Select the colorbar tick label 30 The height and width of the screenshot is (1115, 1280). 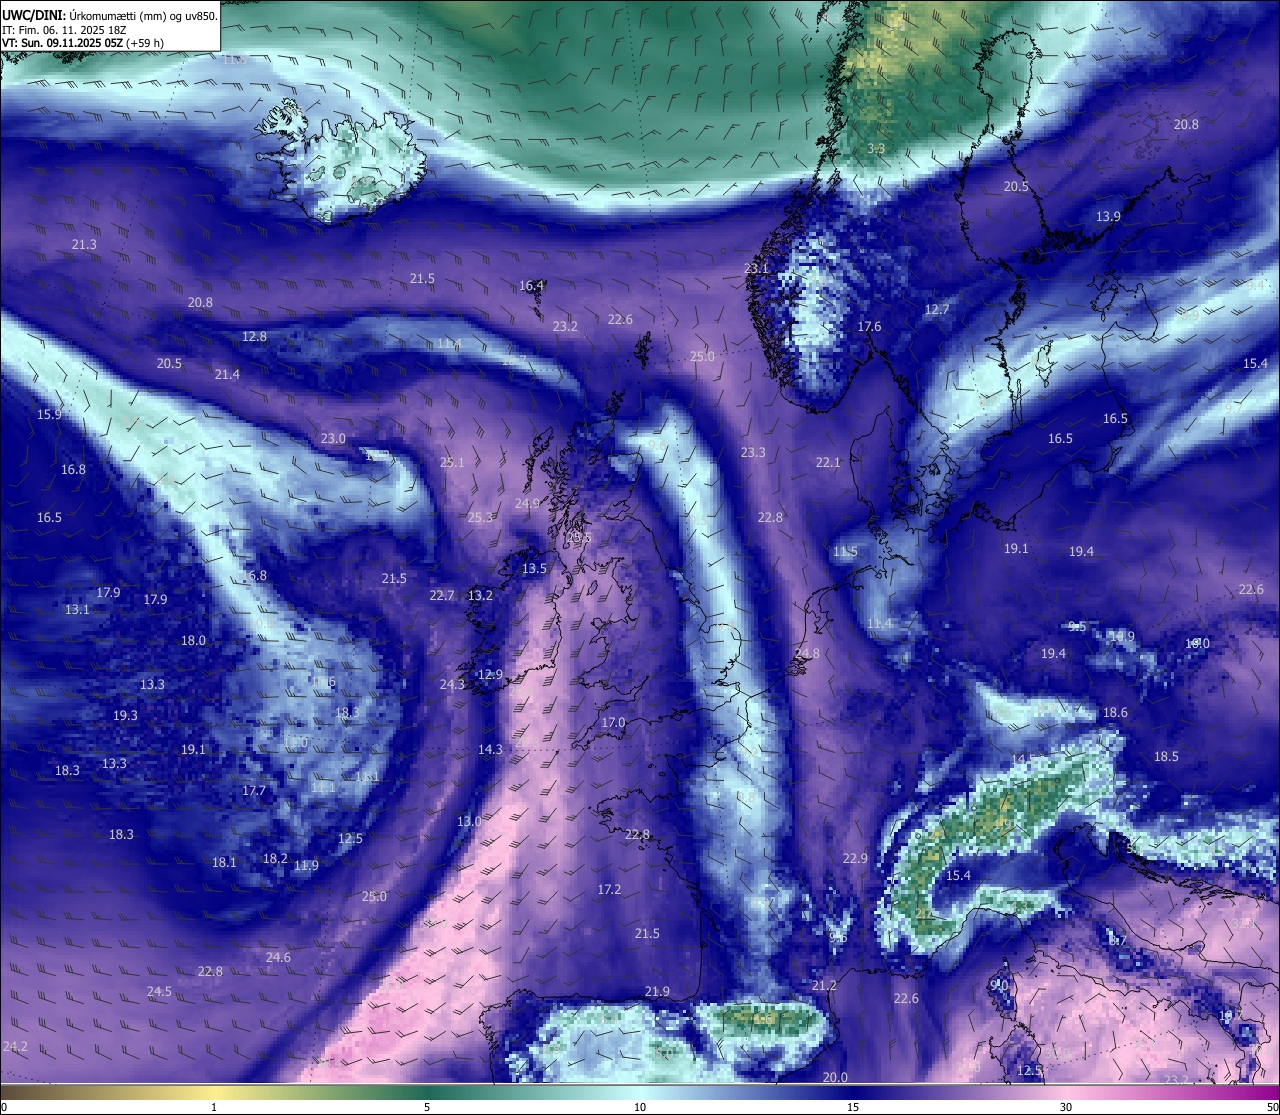tap(1066, 1107)
